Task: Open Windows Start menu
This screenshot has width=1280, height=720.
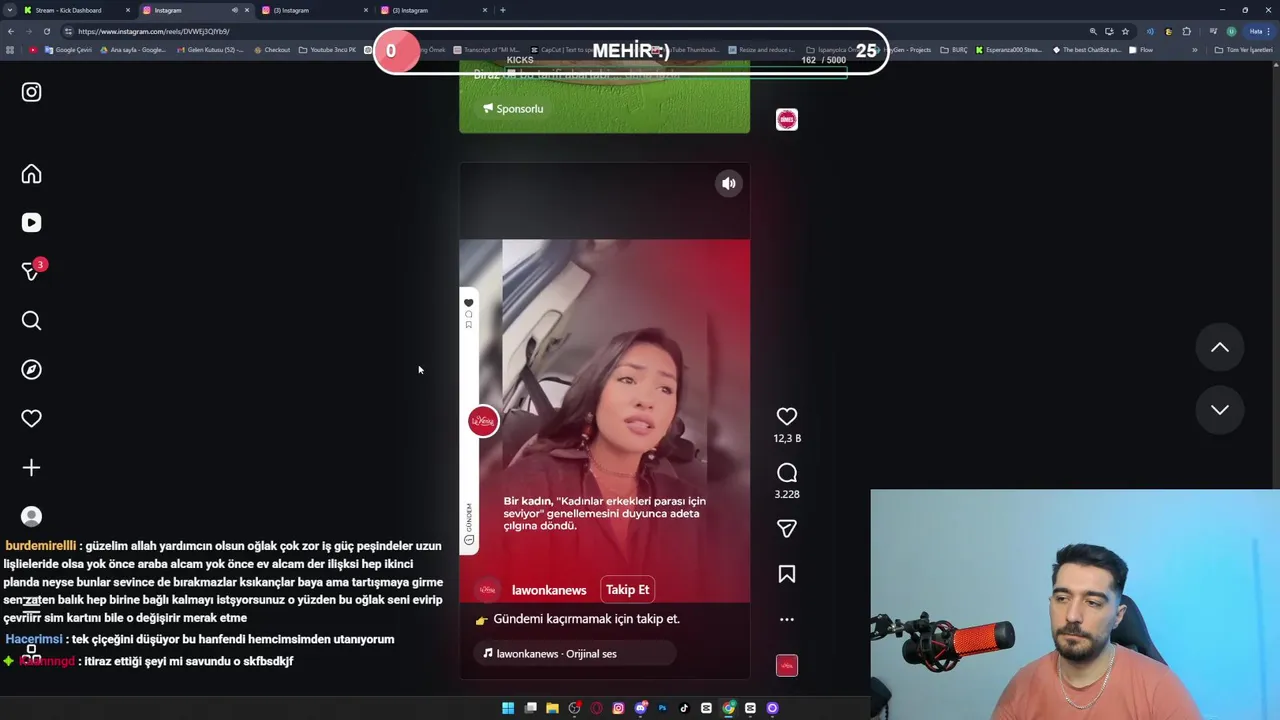Action: pyautogui.click(x=508, y=708)
